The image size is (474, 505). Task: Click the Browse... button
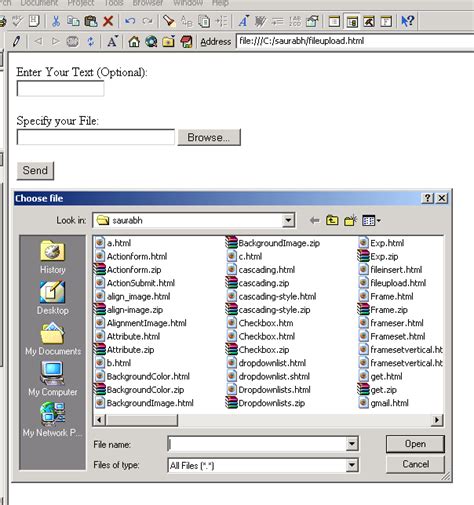209,137
